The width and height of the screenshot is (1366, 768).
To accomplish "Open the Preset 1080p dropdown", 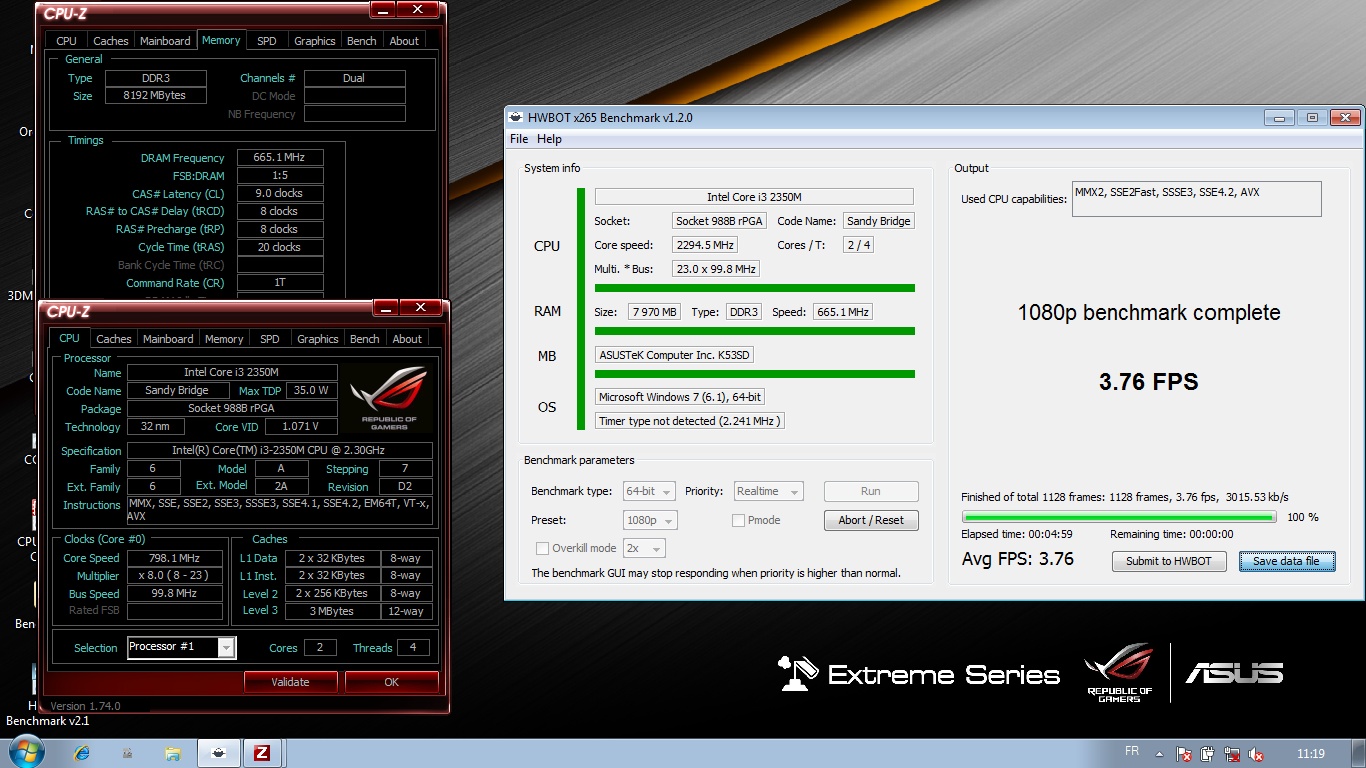I will coord(649,520).
